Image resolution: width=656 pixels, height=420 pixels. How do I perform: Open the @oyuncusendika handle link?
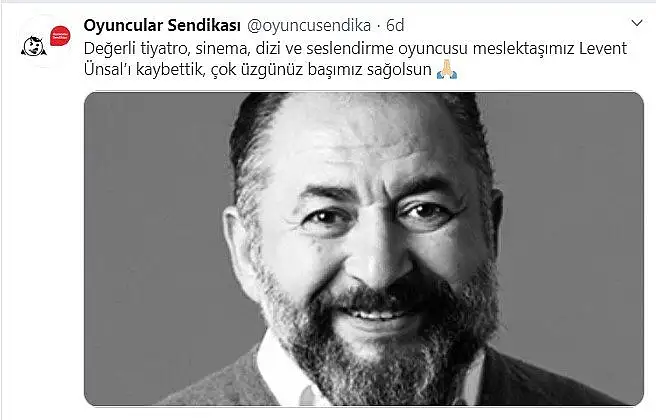(x=309, y=26)
